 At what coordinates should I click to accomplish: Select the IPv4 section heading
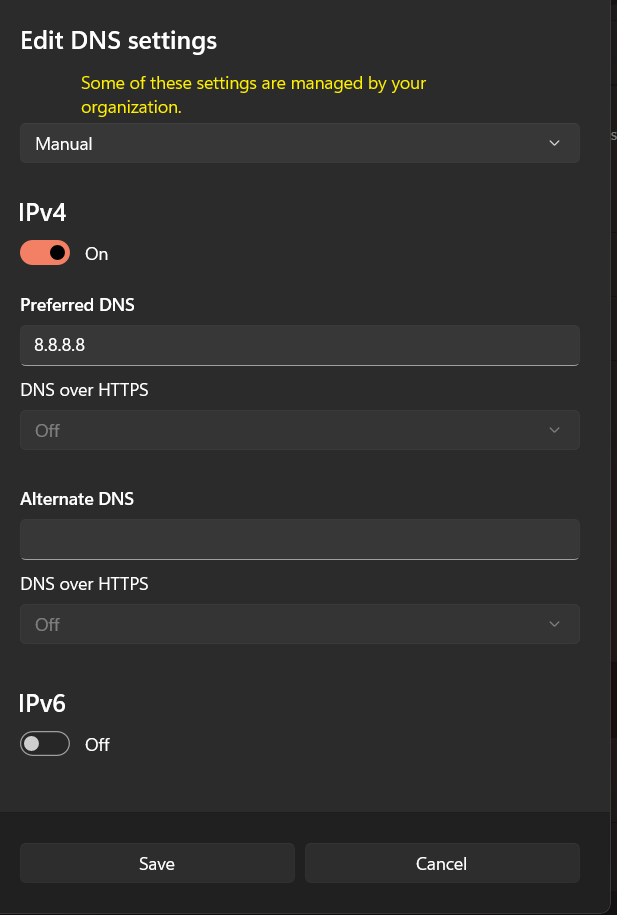[x=43, y=212]
